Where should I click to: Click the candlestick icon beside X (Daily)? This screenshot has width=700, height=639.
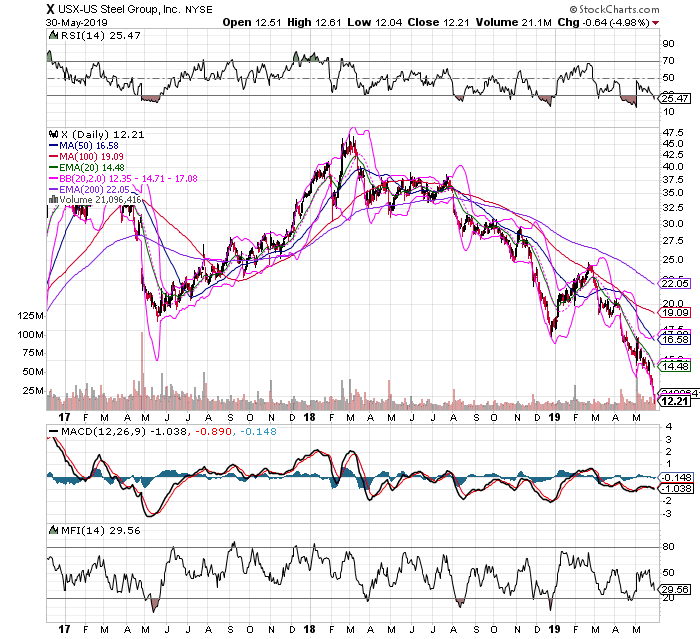coord(53,134)
